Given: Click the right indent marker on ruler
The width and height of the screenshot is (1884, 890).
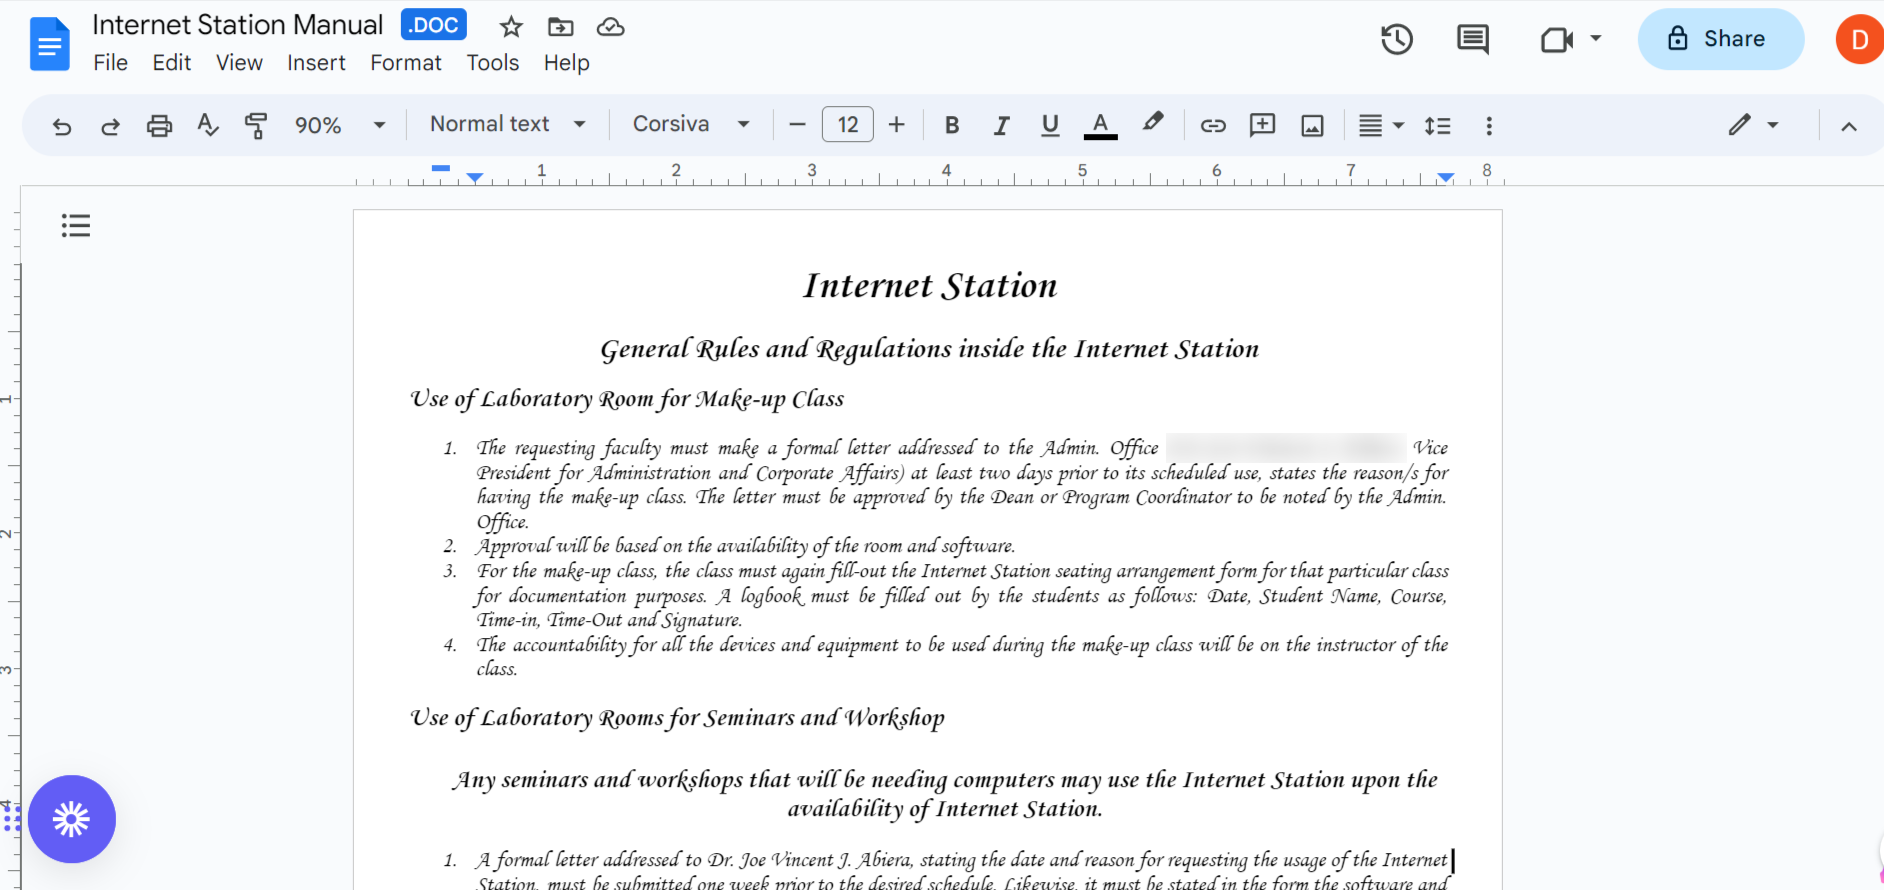Looking at the screenshot, I should pyautogui.click(x=1445, y=178).
